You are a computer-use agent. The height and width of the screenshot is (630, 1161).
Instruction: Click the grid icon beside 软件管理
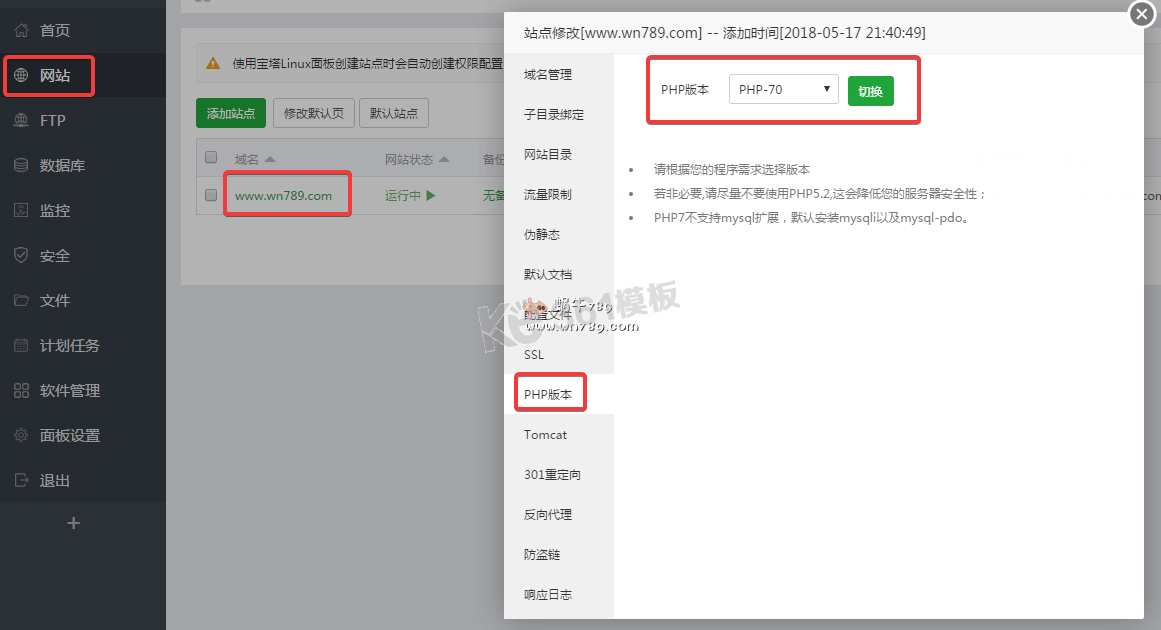coord(21,391)
